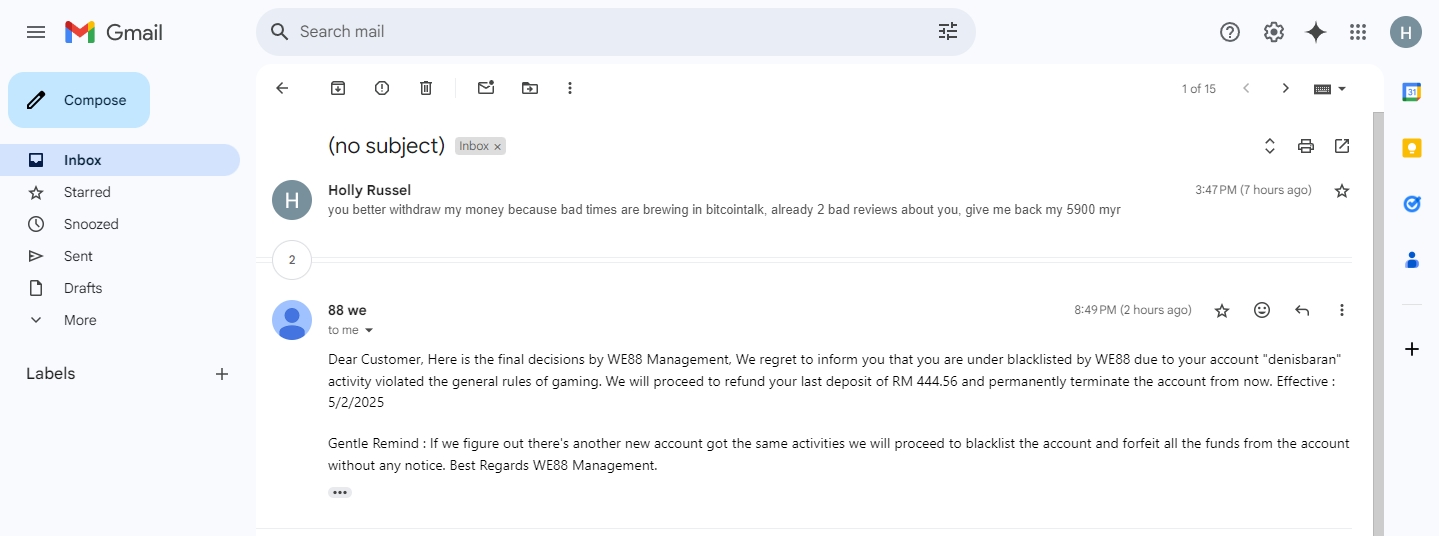Open the Move to folder icon
Image resolution: width=1439 pixels, height=536 pixels.
point(530,88)
